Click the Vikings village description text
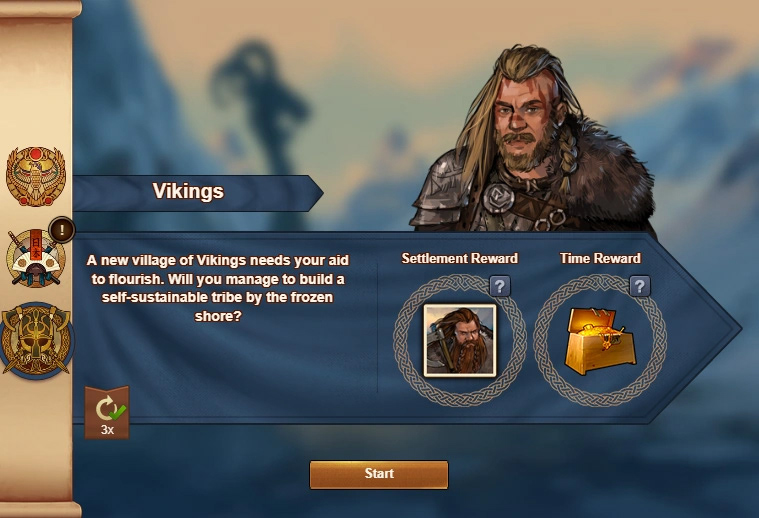 click(x=218, y=288)
